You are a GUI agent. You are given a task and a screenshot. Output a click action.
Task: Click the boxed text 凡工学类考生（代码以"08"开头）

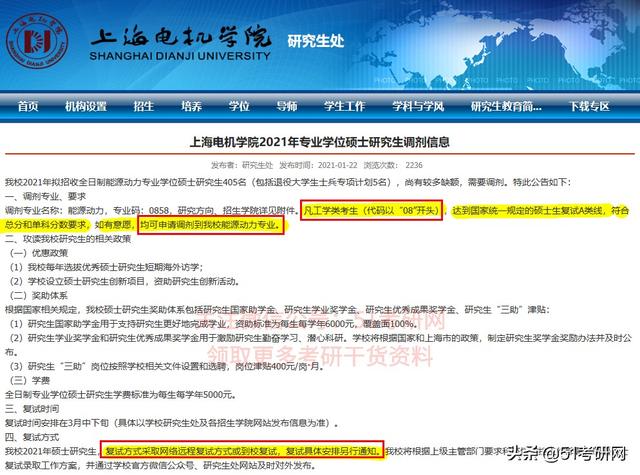pyautogui.click(x=371, y=211)
